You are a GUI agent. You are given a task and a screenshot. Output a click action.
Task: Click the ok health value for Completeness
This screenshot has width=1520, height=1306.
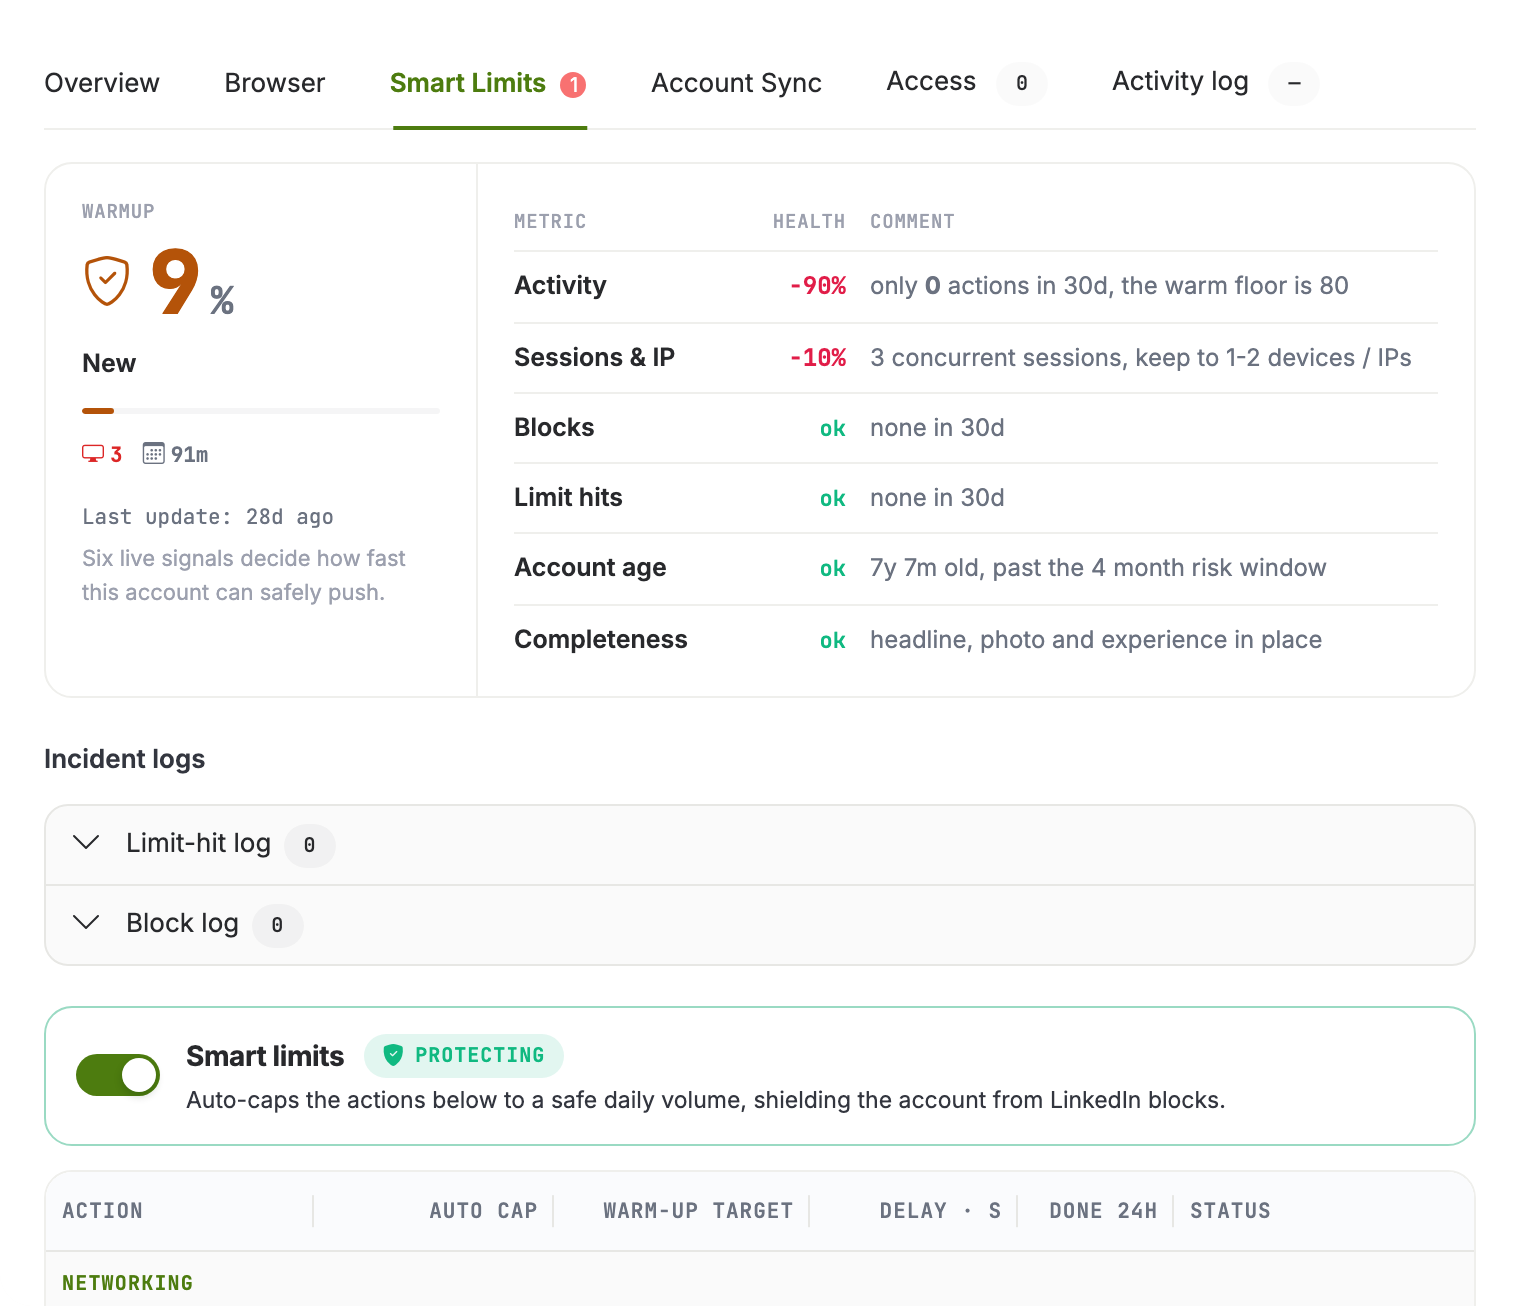[832, 640]
